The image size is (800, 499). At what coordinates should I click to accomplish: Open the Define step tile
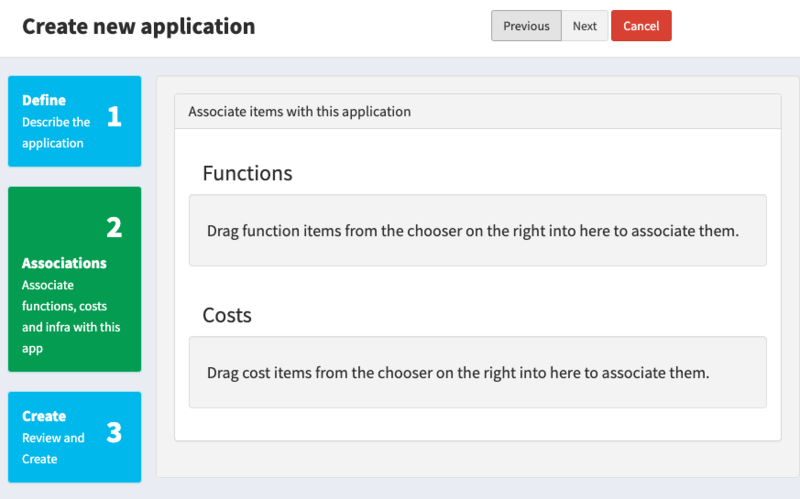pyautogui.click(x=74, y=121)
